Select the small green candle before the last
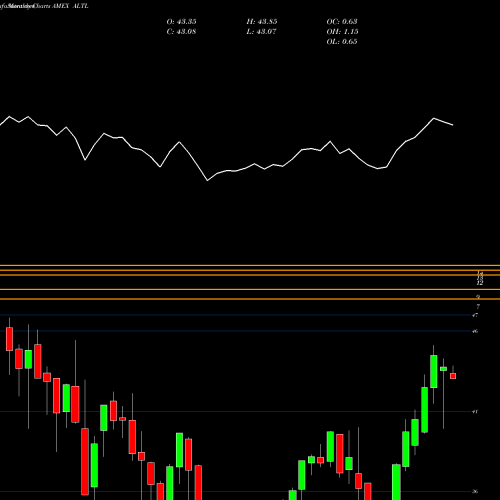The height and width of the screenshot is (500, 500). [443, 369]
